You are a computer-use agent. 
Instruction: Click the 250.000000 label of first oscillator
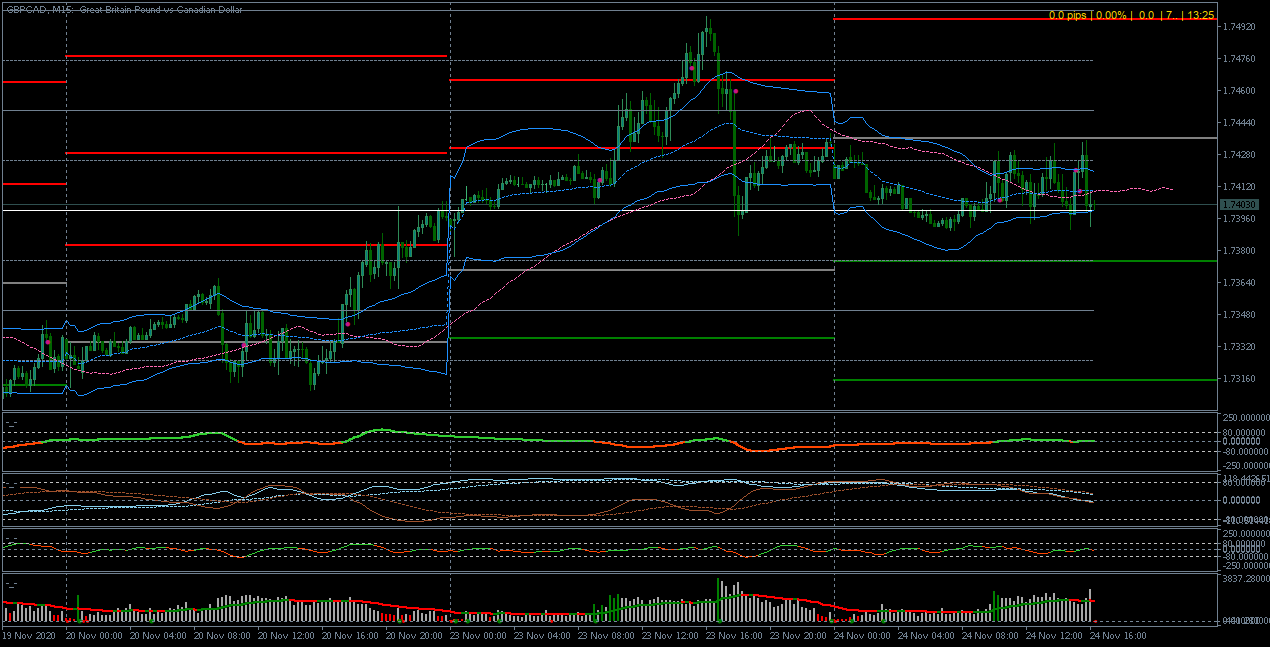coord(1244,418)
